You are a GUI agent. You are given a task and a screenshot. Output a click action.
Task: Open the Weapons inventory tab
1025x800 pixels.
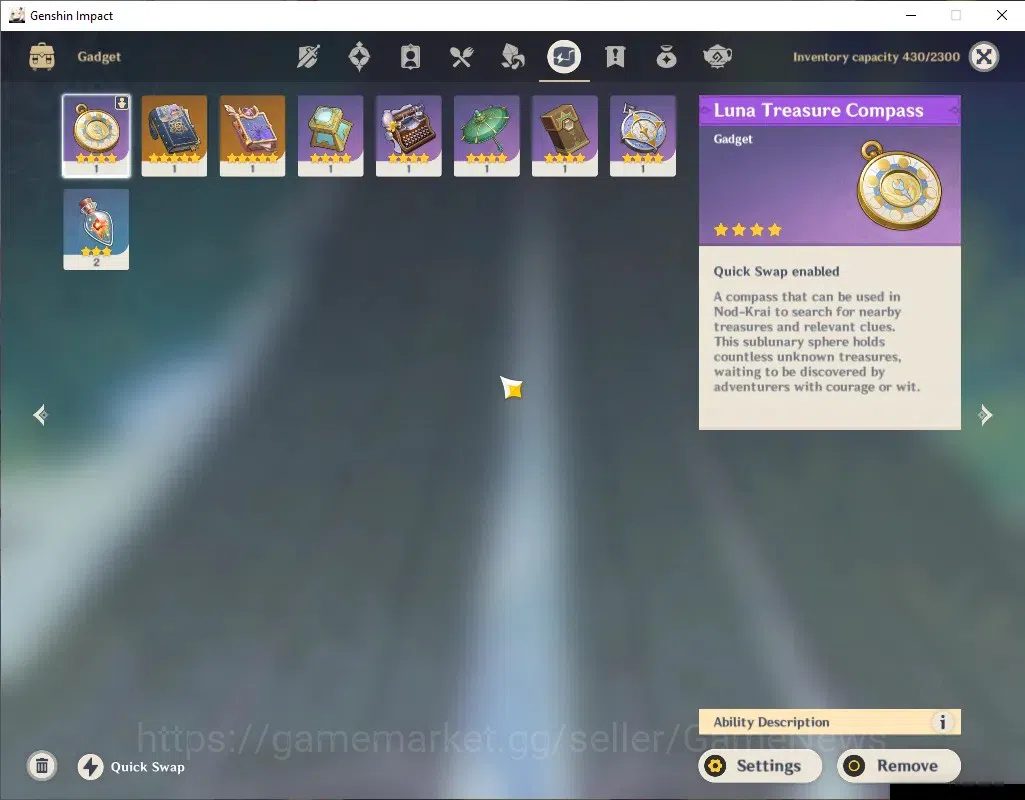pyautogui.click(x=308, y=57)
